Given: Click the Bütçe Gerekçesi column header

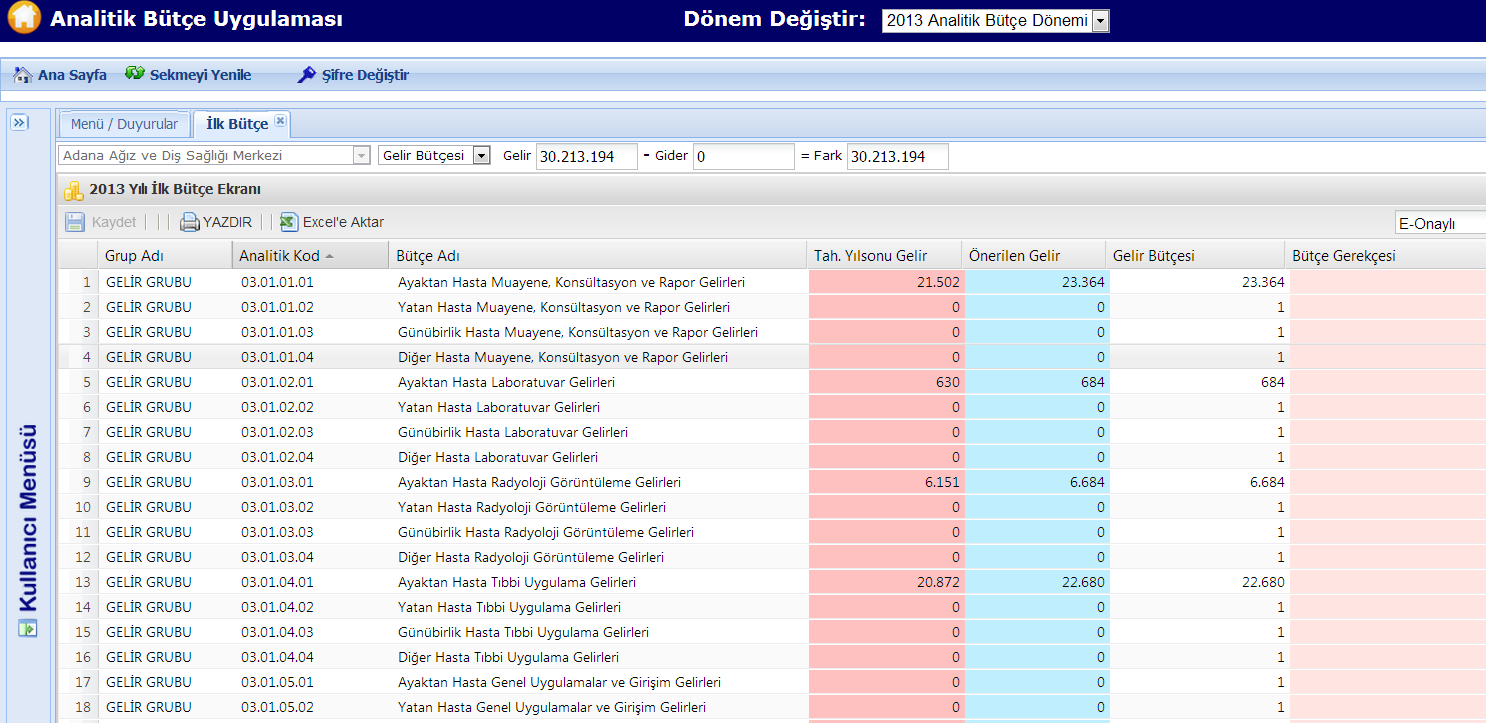Looking at the screenshot, I should point(1386,256).
